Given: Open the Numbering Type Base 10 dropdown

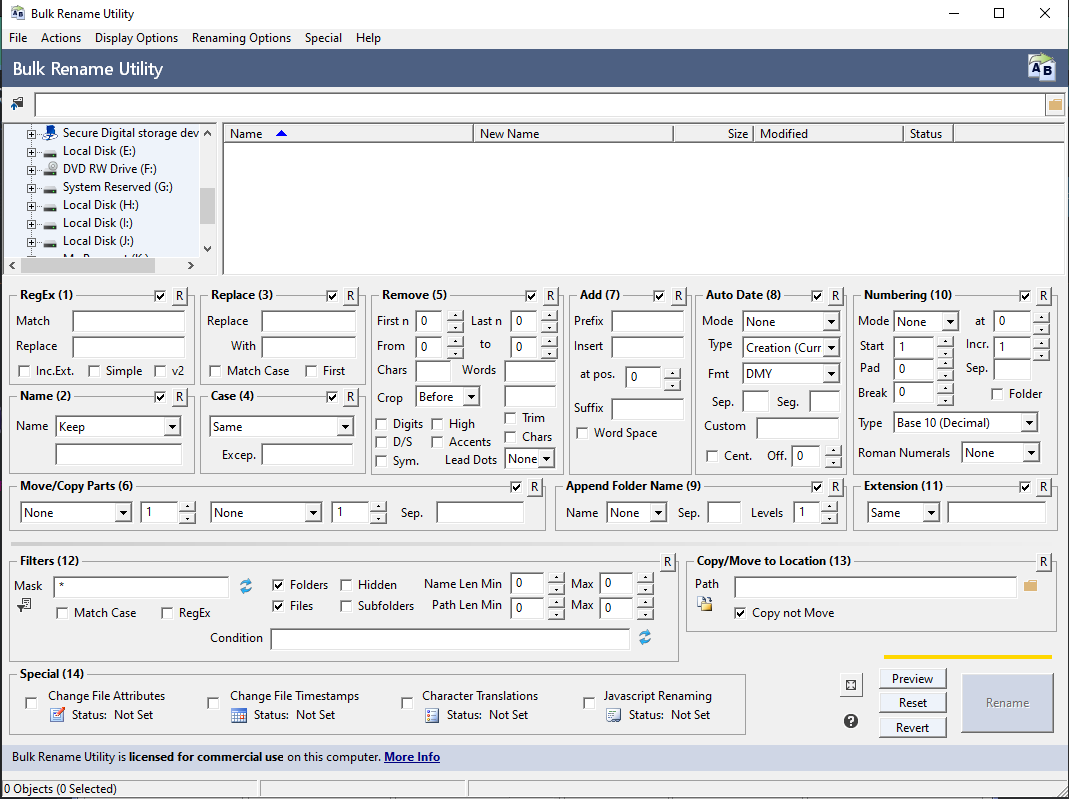Looking at the screenshot, I should [1029, 423].
